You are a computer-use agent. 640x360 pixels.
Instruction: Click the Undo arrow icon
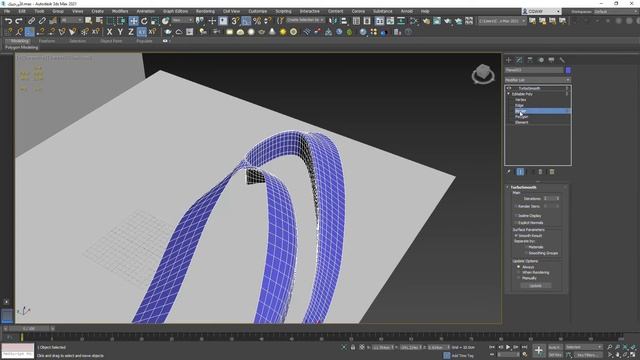pyautogui.click(x=8, y=21)
